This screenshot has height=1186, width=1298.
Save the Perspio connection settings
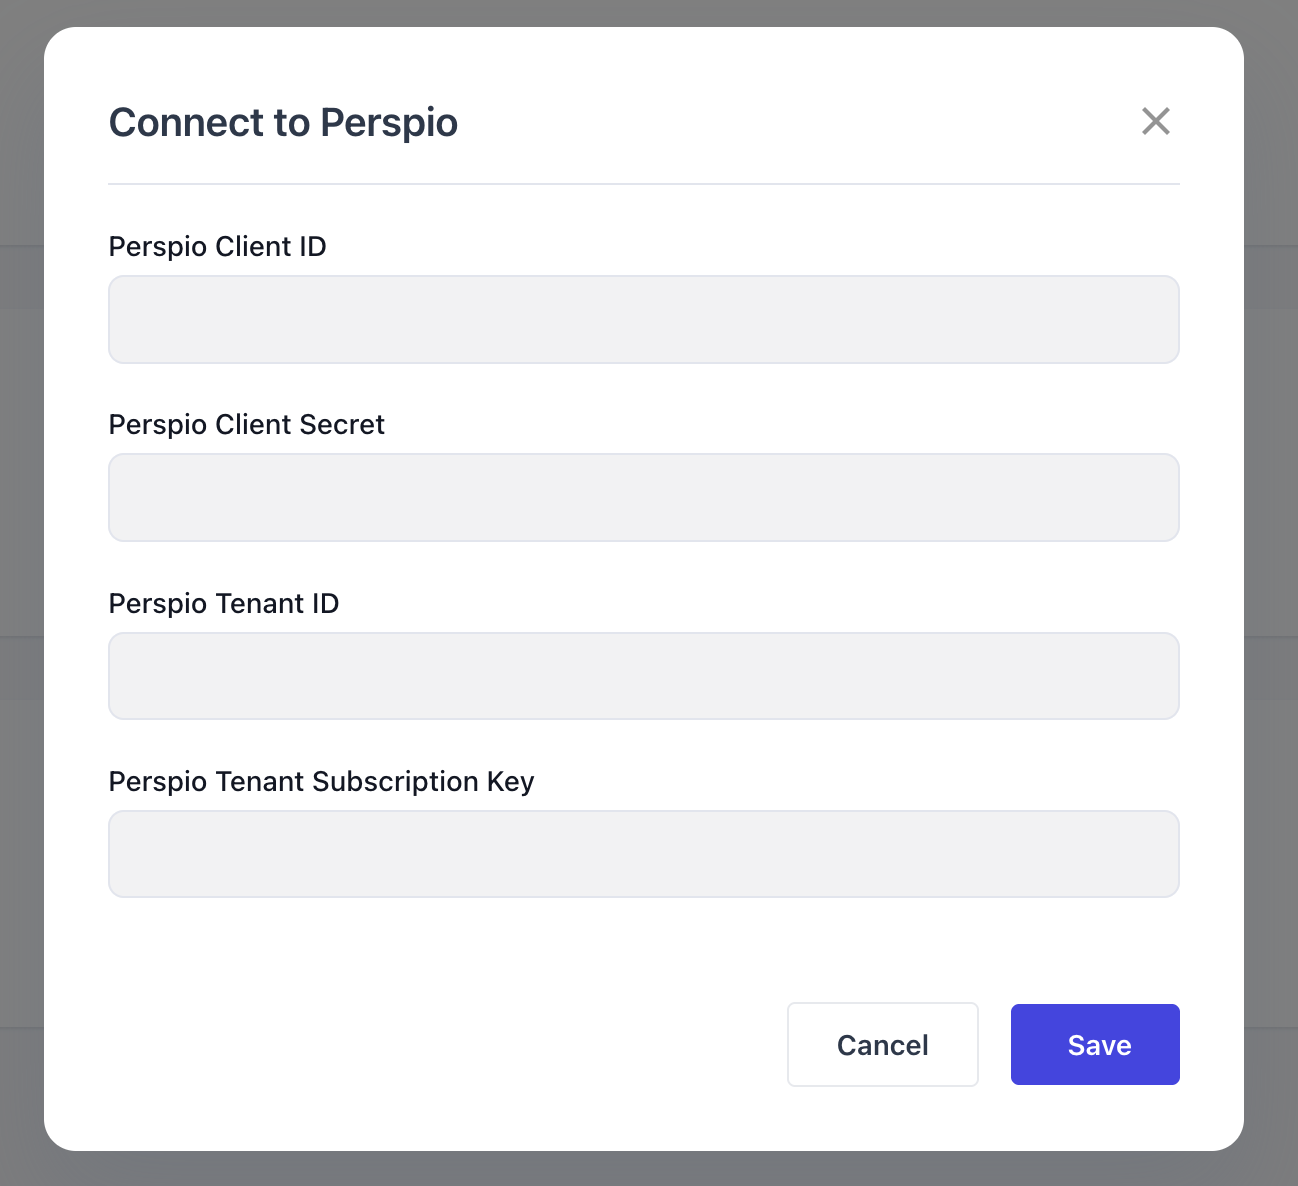1095,1045
